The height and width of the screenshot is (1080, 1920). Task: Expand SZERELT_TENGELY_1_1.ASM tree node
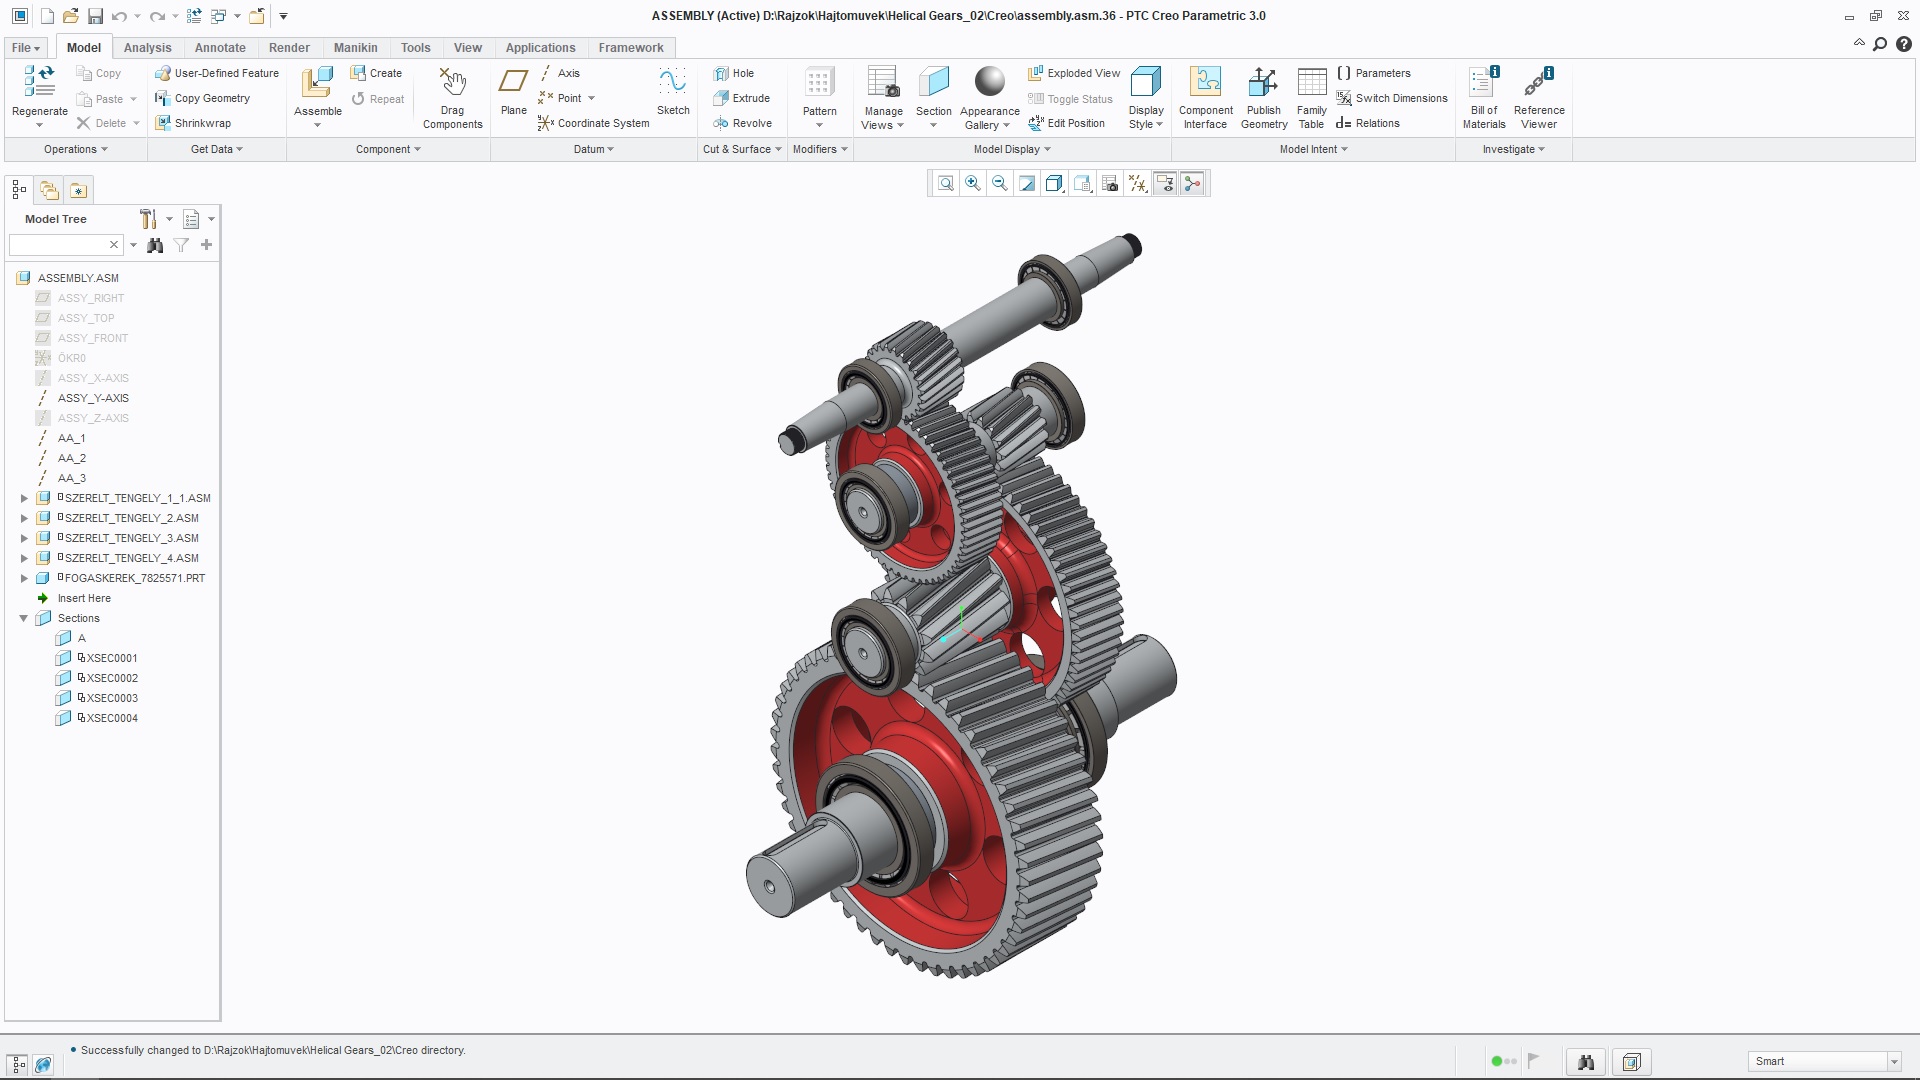(x=24, y=498)
